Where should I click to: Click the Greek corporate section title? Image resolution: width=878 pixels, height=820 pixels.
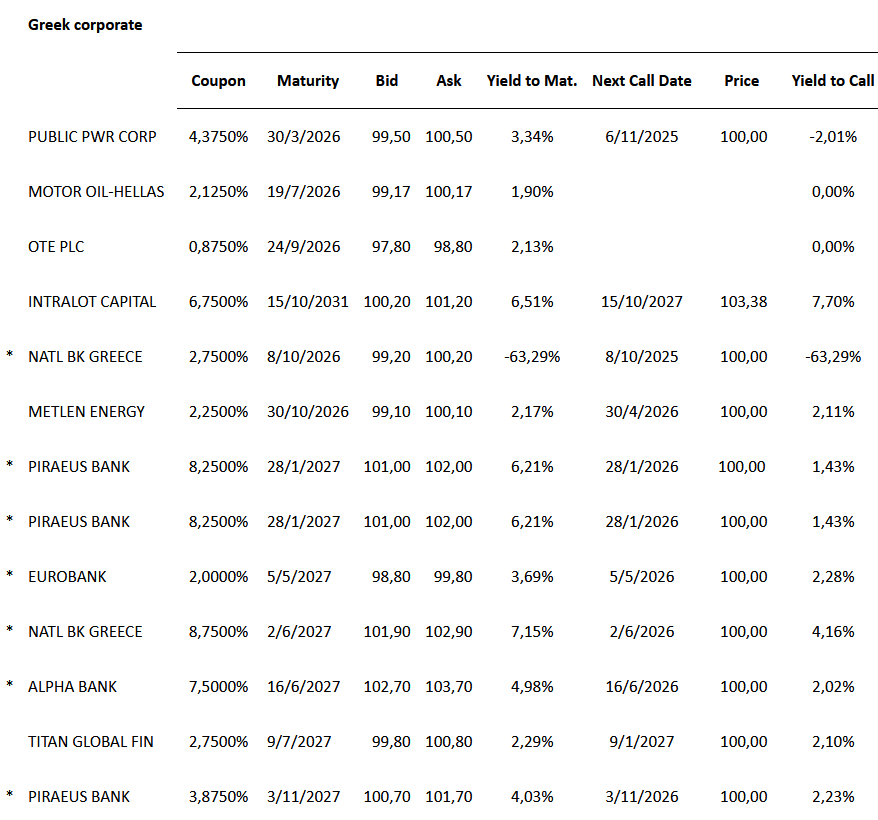[85, 25]
